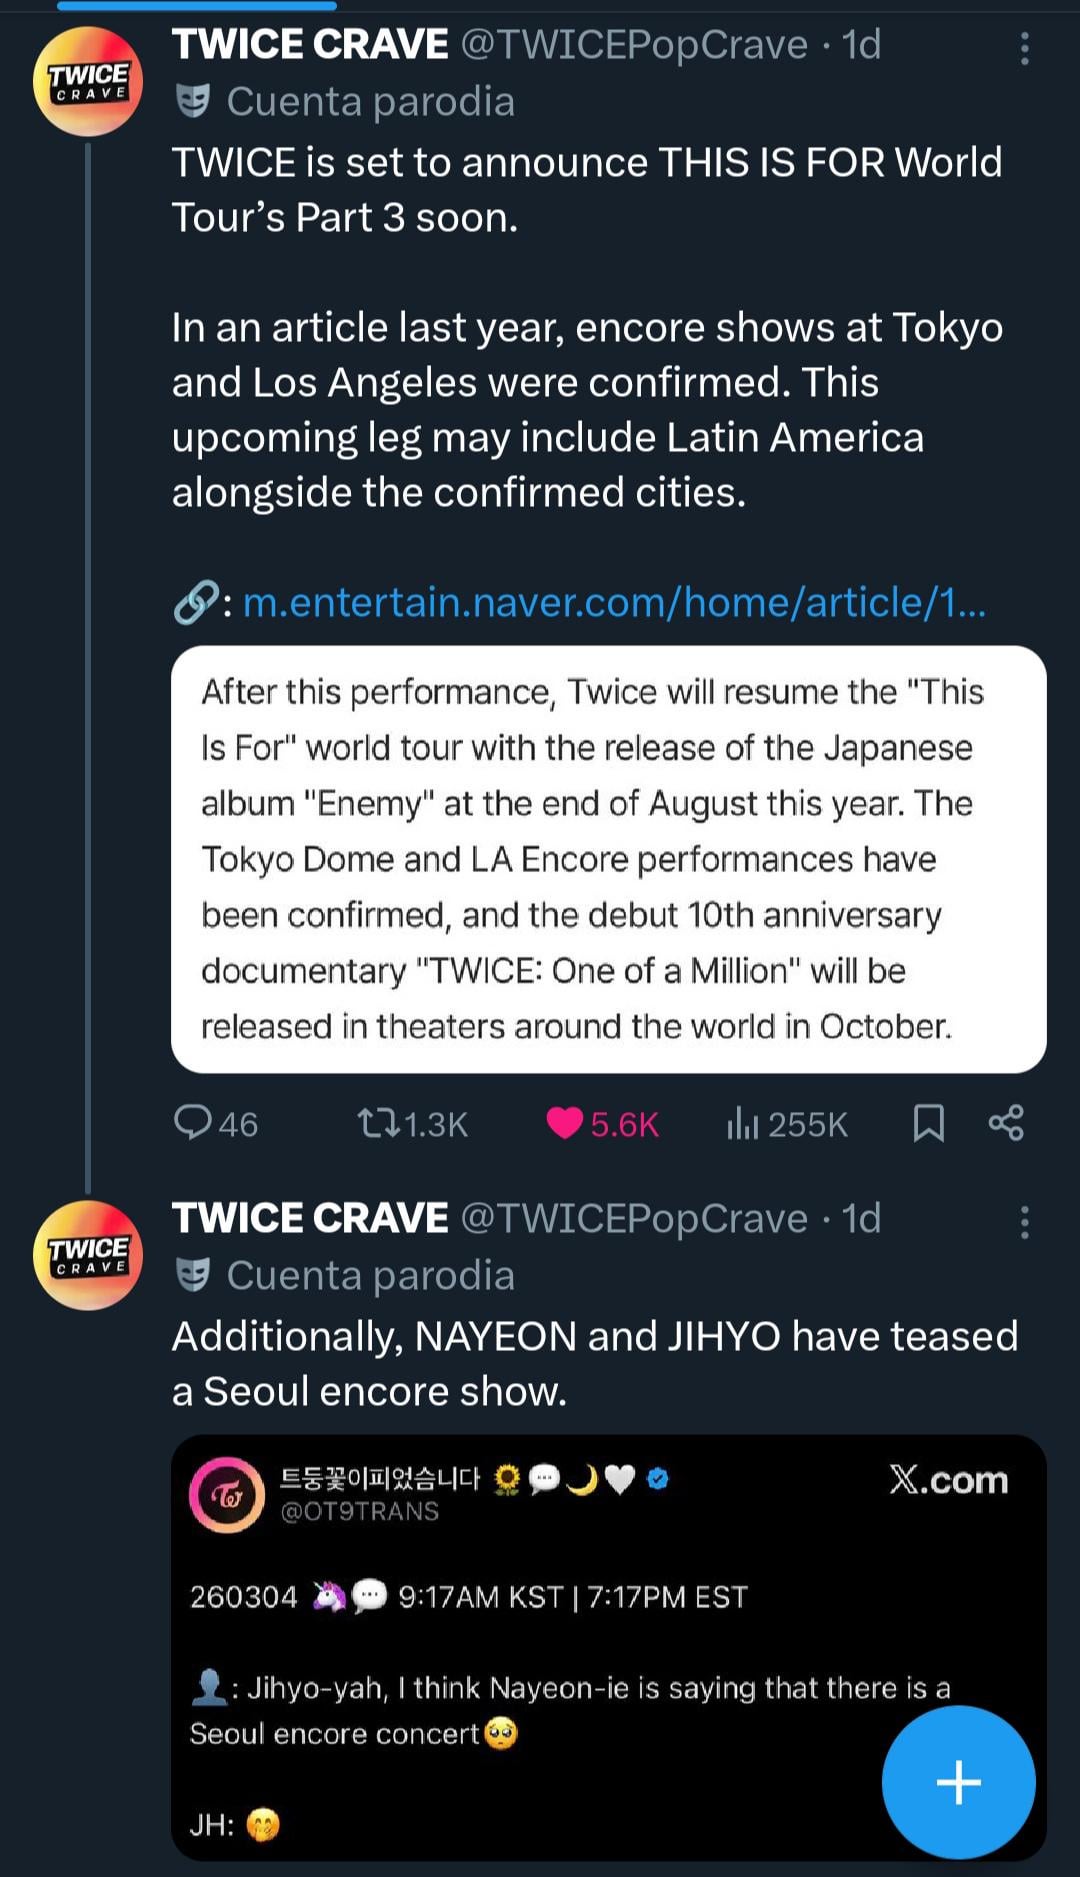The width and height of the screenshot is (1080, 1877).
Task: Open the m.entertain.naver.com article link
Action: 614,602
